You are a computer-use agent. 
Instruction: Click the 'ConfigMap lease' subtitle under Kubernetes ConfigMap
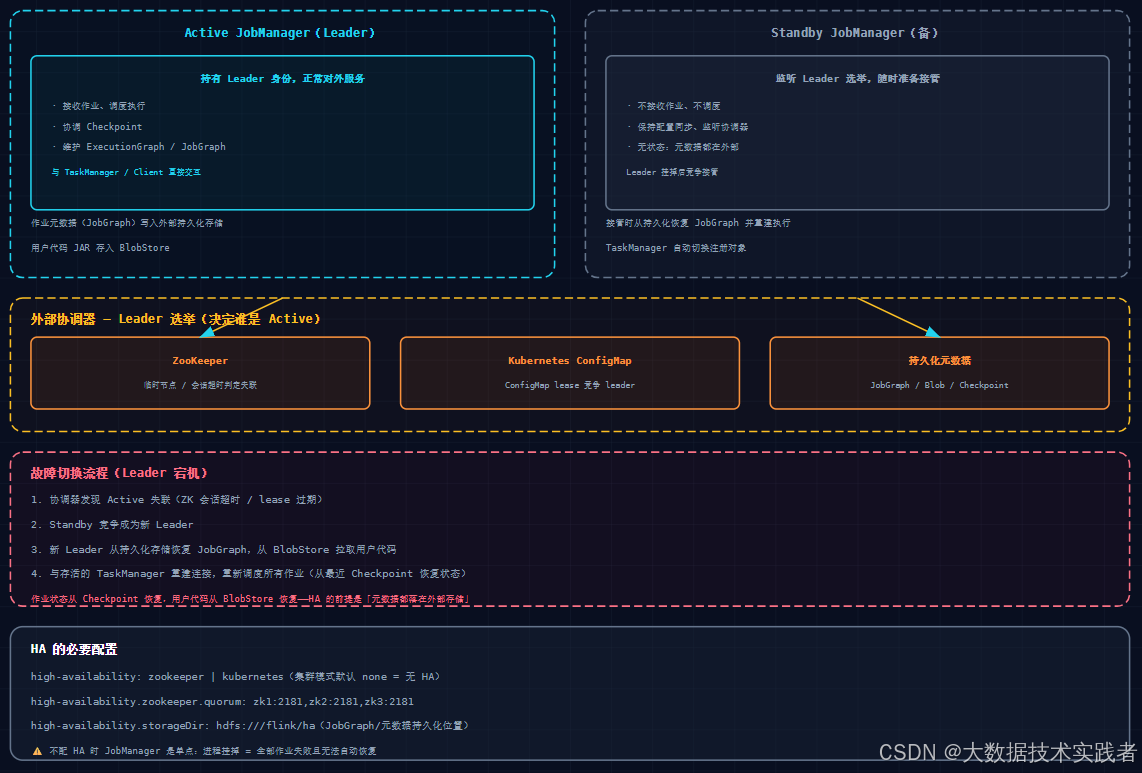click(x=570, y=385)
